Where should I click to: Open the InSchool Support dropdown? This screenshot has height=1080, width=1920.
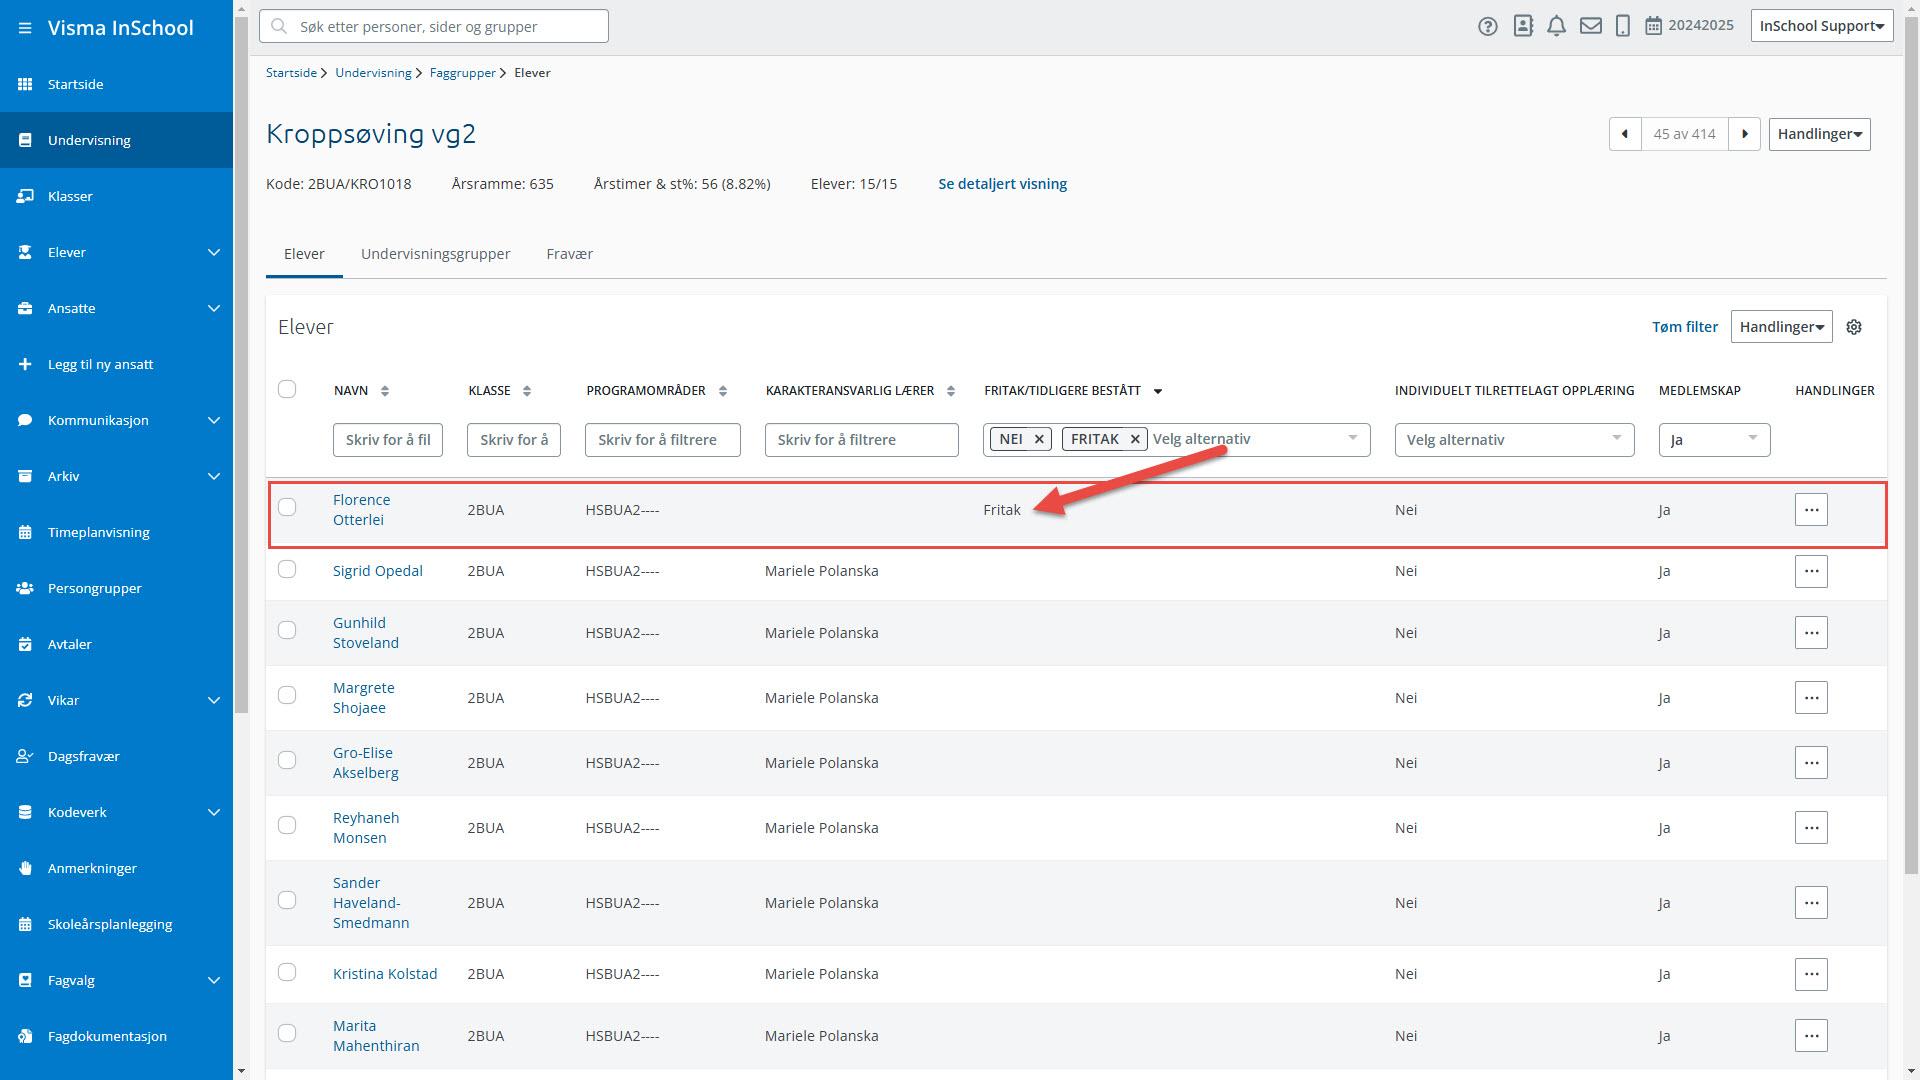tap(1821, 26)
